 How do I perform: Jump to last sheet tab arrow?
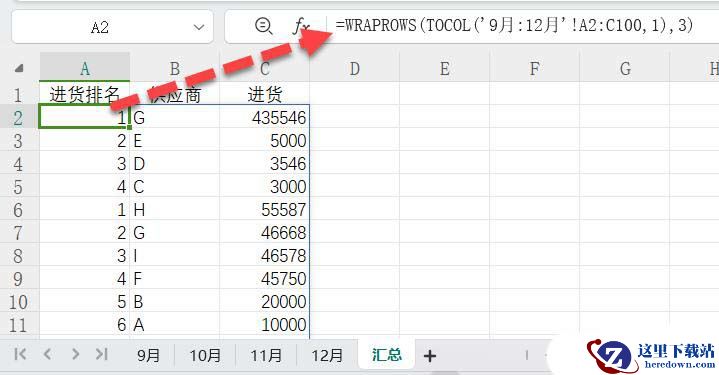click(x=102, y=354)
